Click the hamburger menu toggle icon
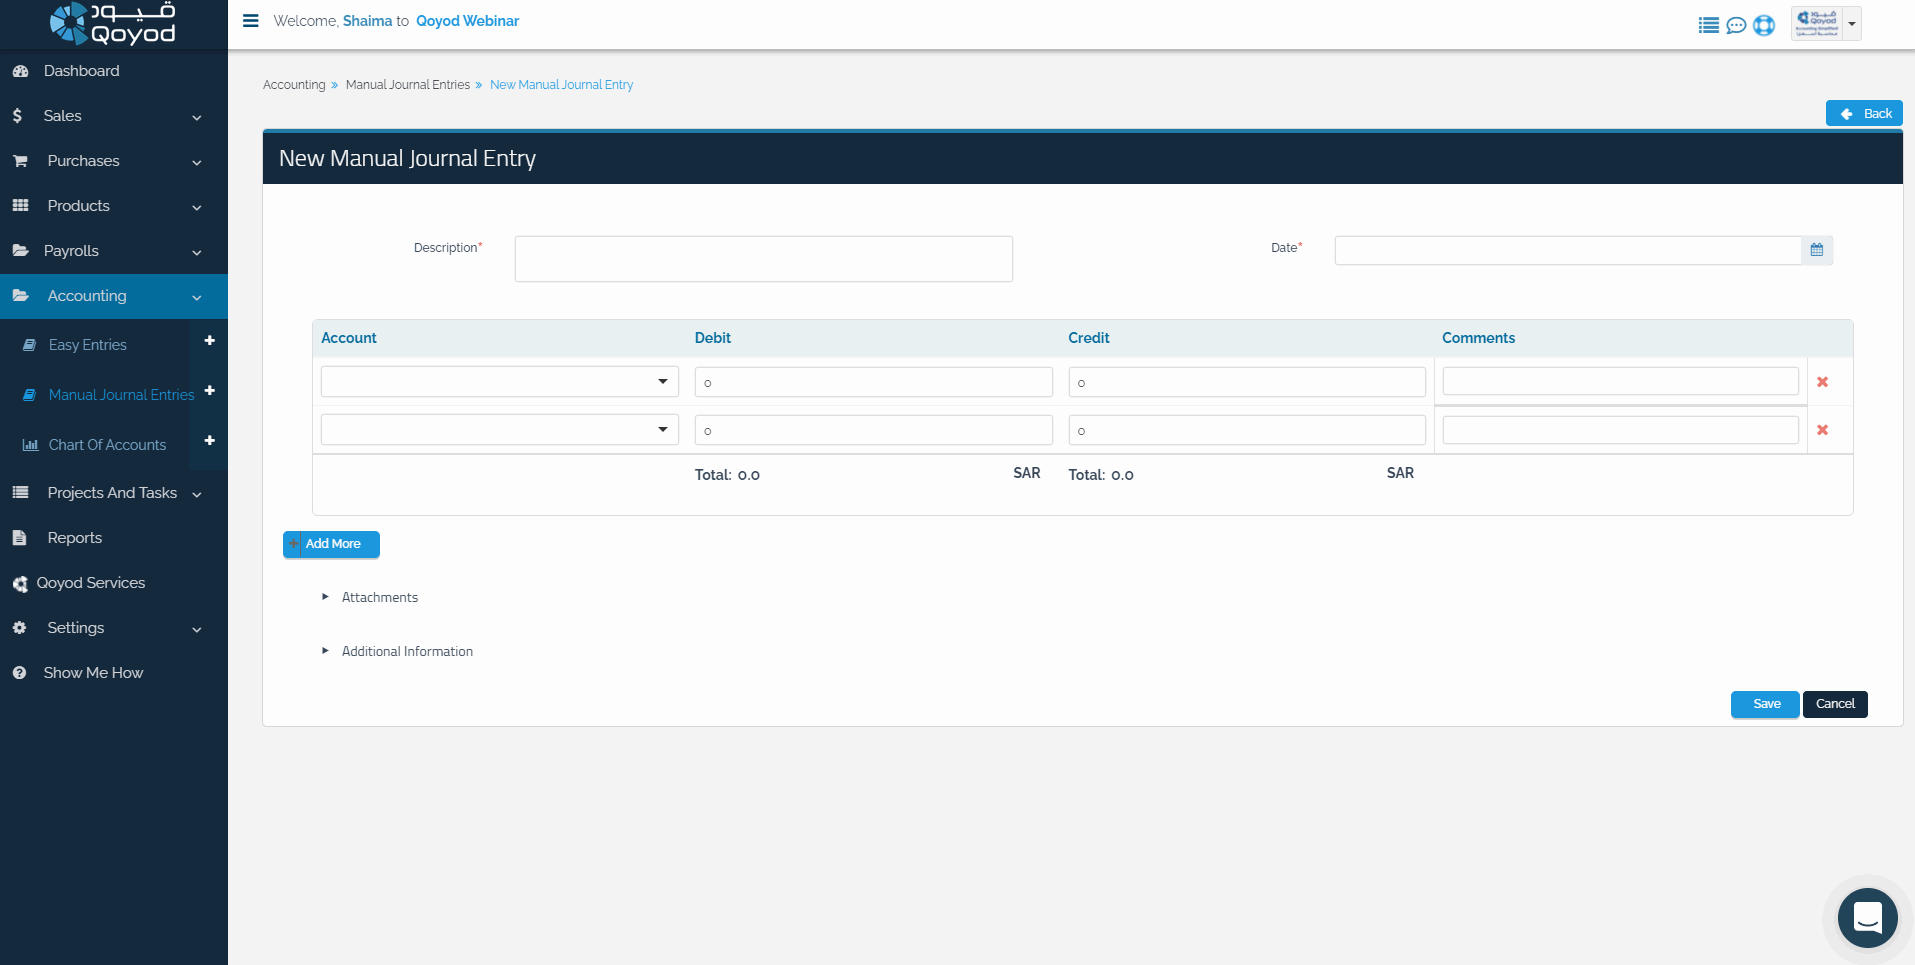 tap(251, 21)
